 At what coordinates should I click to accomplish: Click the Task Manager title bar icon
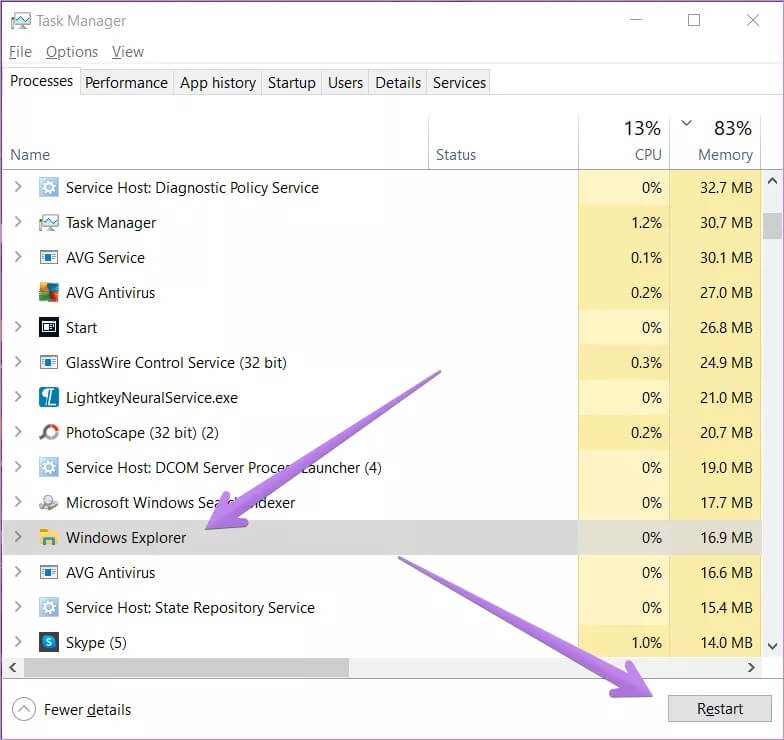[20, 20]
